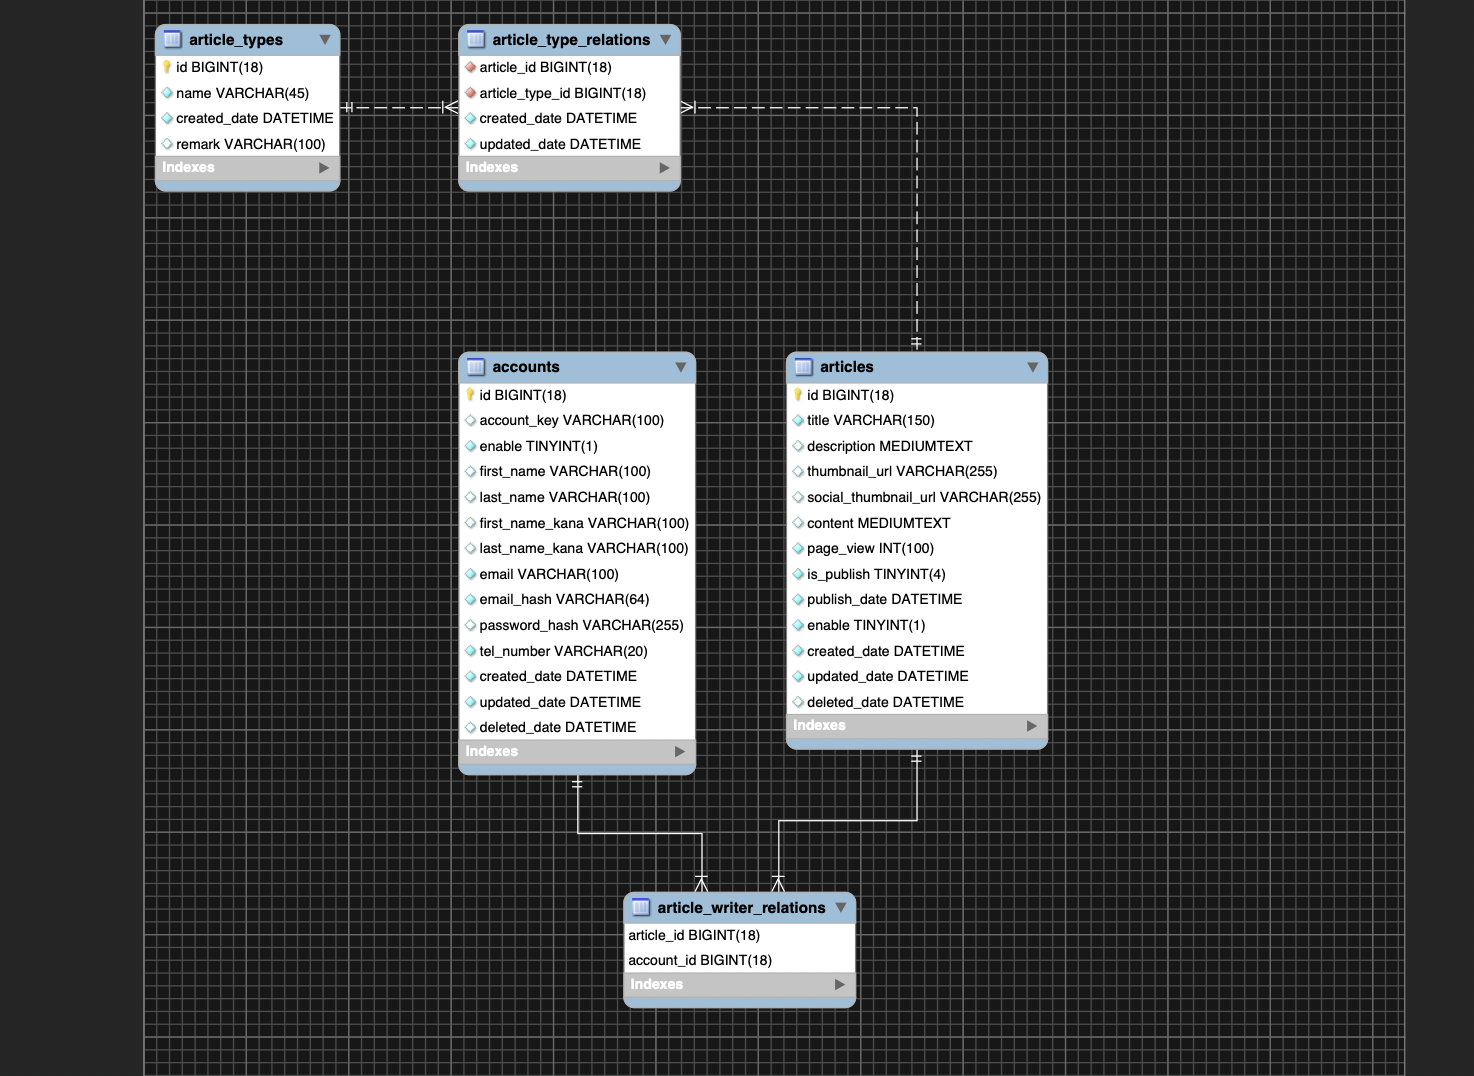Expand Indexes section of article_types table

coord(324,168)
